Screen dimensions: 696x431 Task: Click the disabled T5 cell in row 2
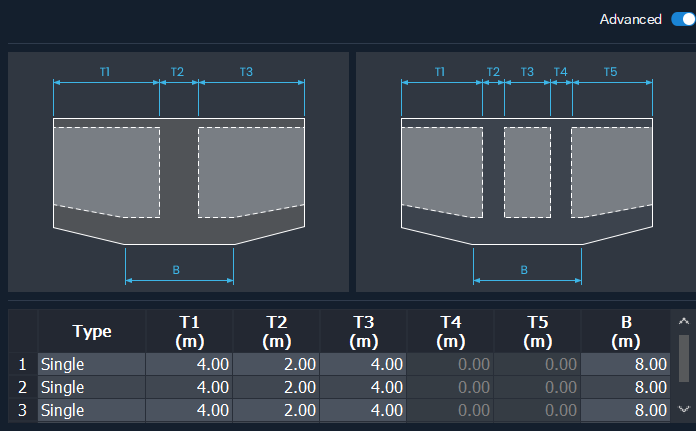click(x=537, y=388)
